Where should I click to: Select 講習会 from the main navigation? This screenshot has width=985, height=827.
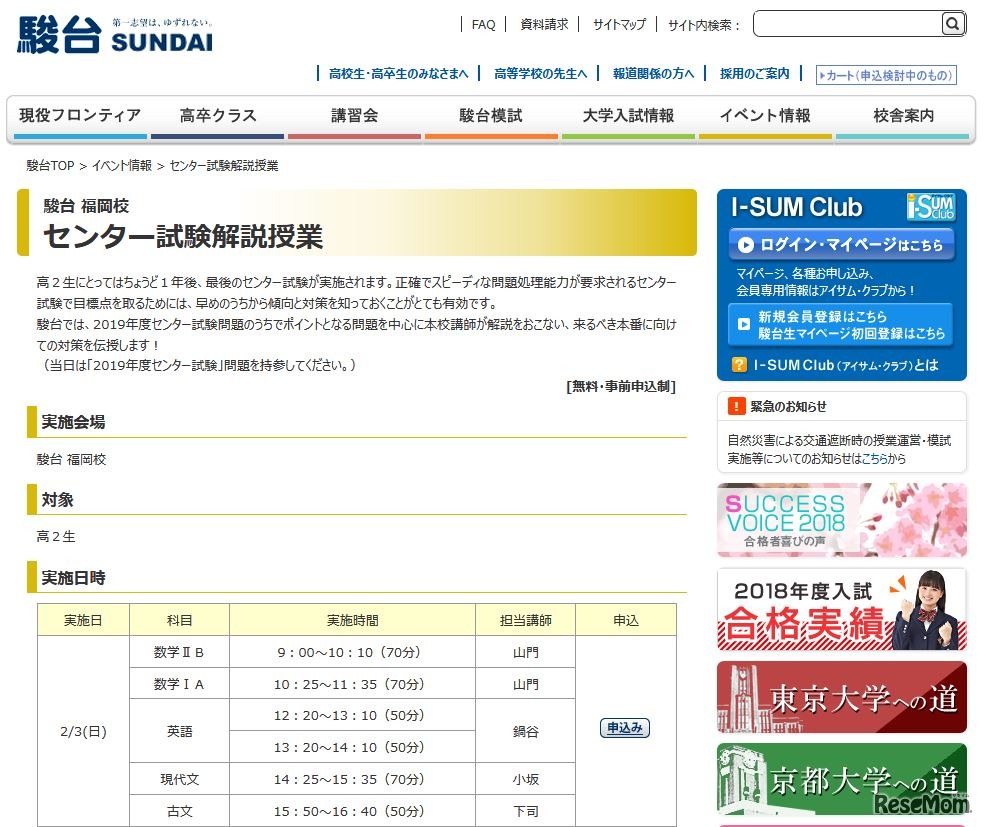[x=354, y=115]
